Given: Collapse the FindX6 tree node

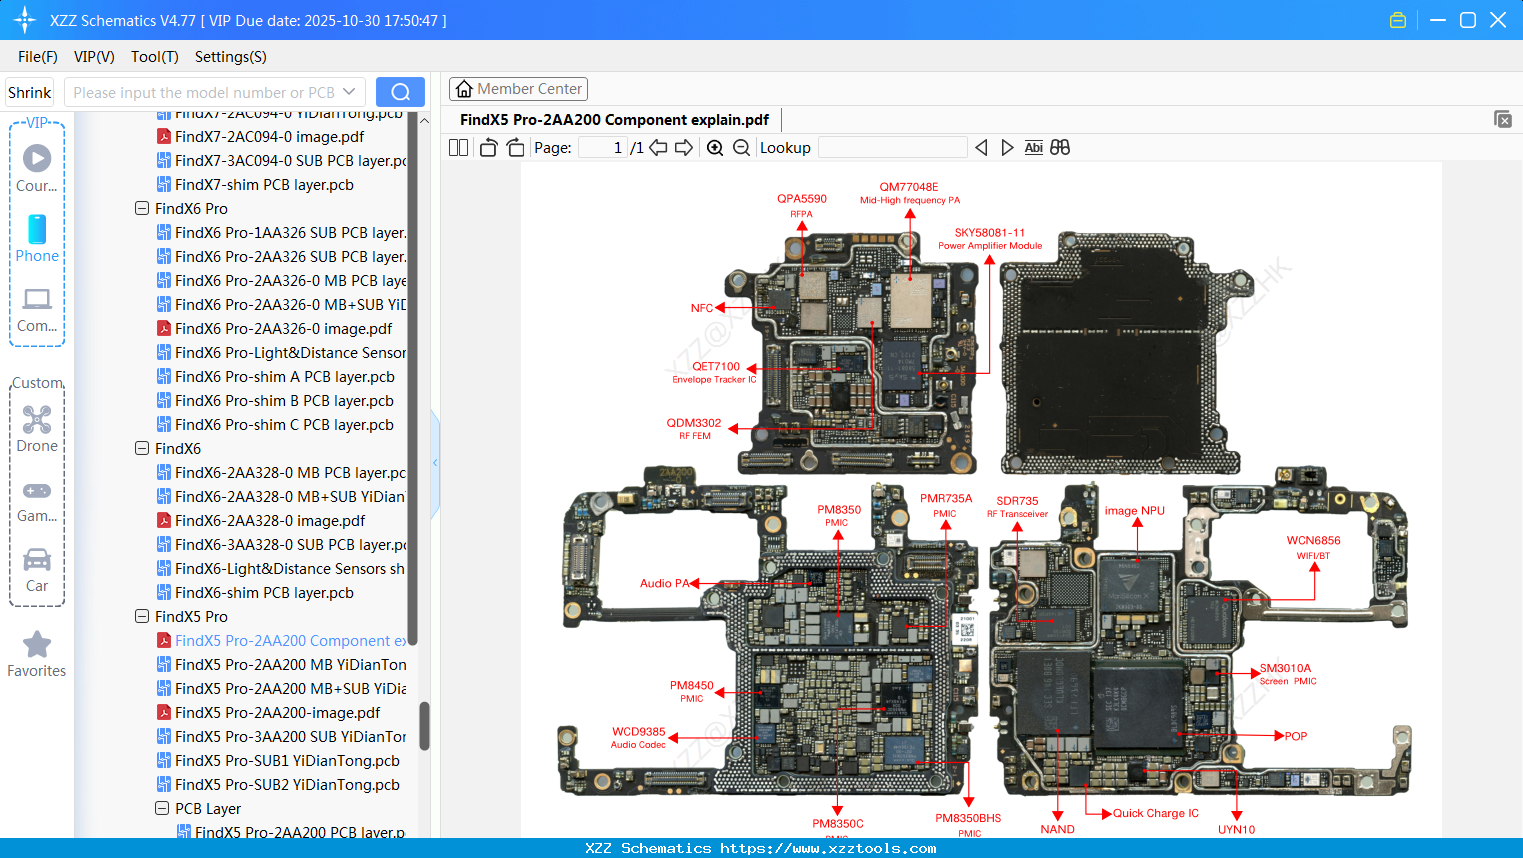Looking at the screenshot, I should point(142,449).
